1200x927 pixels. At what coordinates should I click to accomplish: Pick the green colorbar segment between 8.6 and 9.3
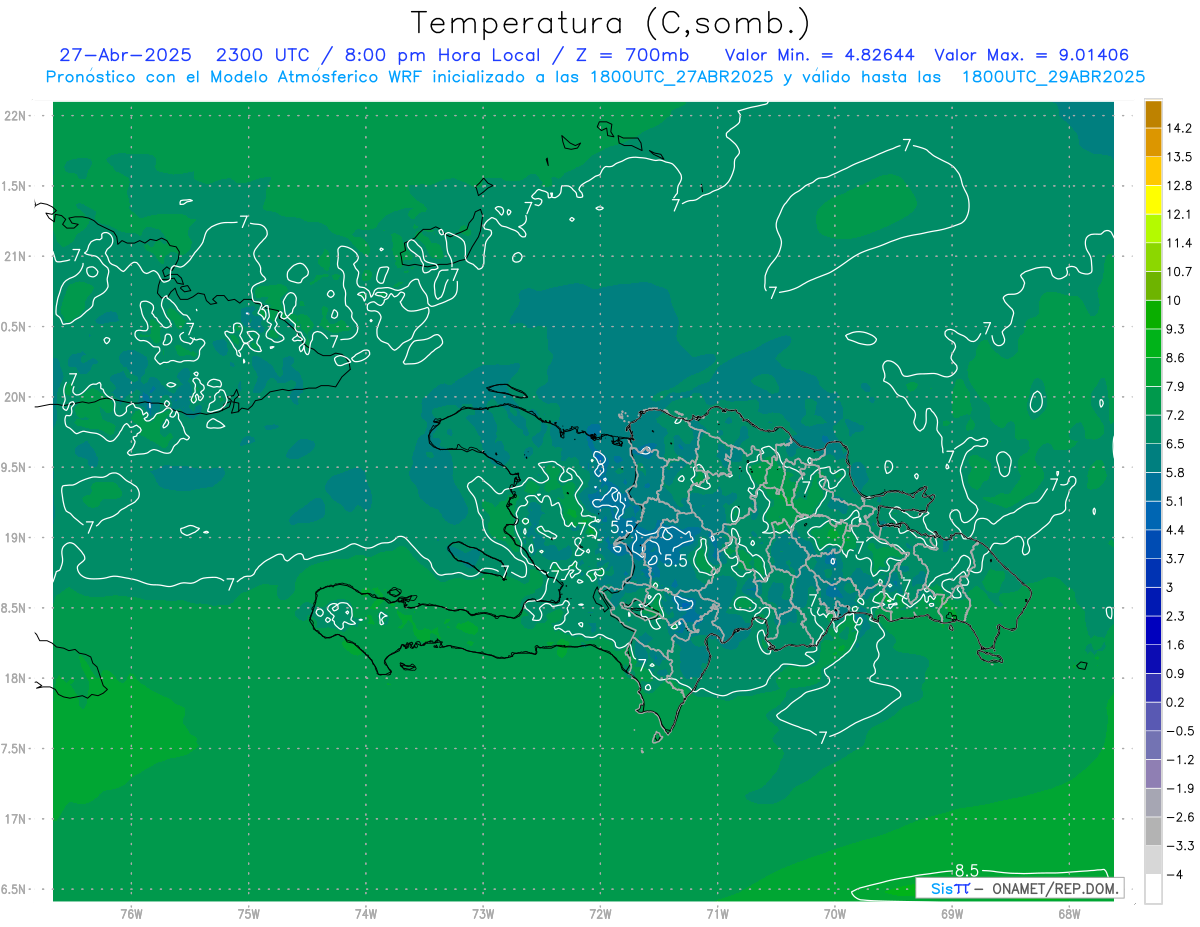point(1153,344)
